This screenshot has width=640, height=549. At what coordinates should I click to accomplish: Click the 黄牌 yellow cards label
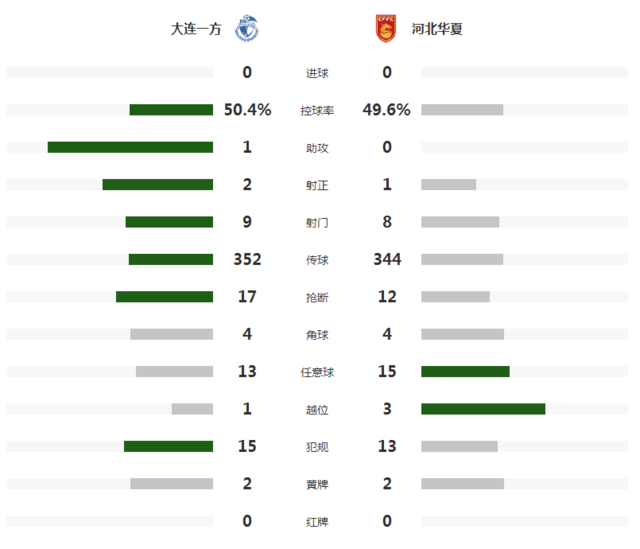317,485
